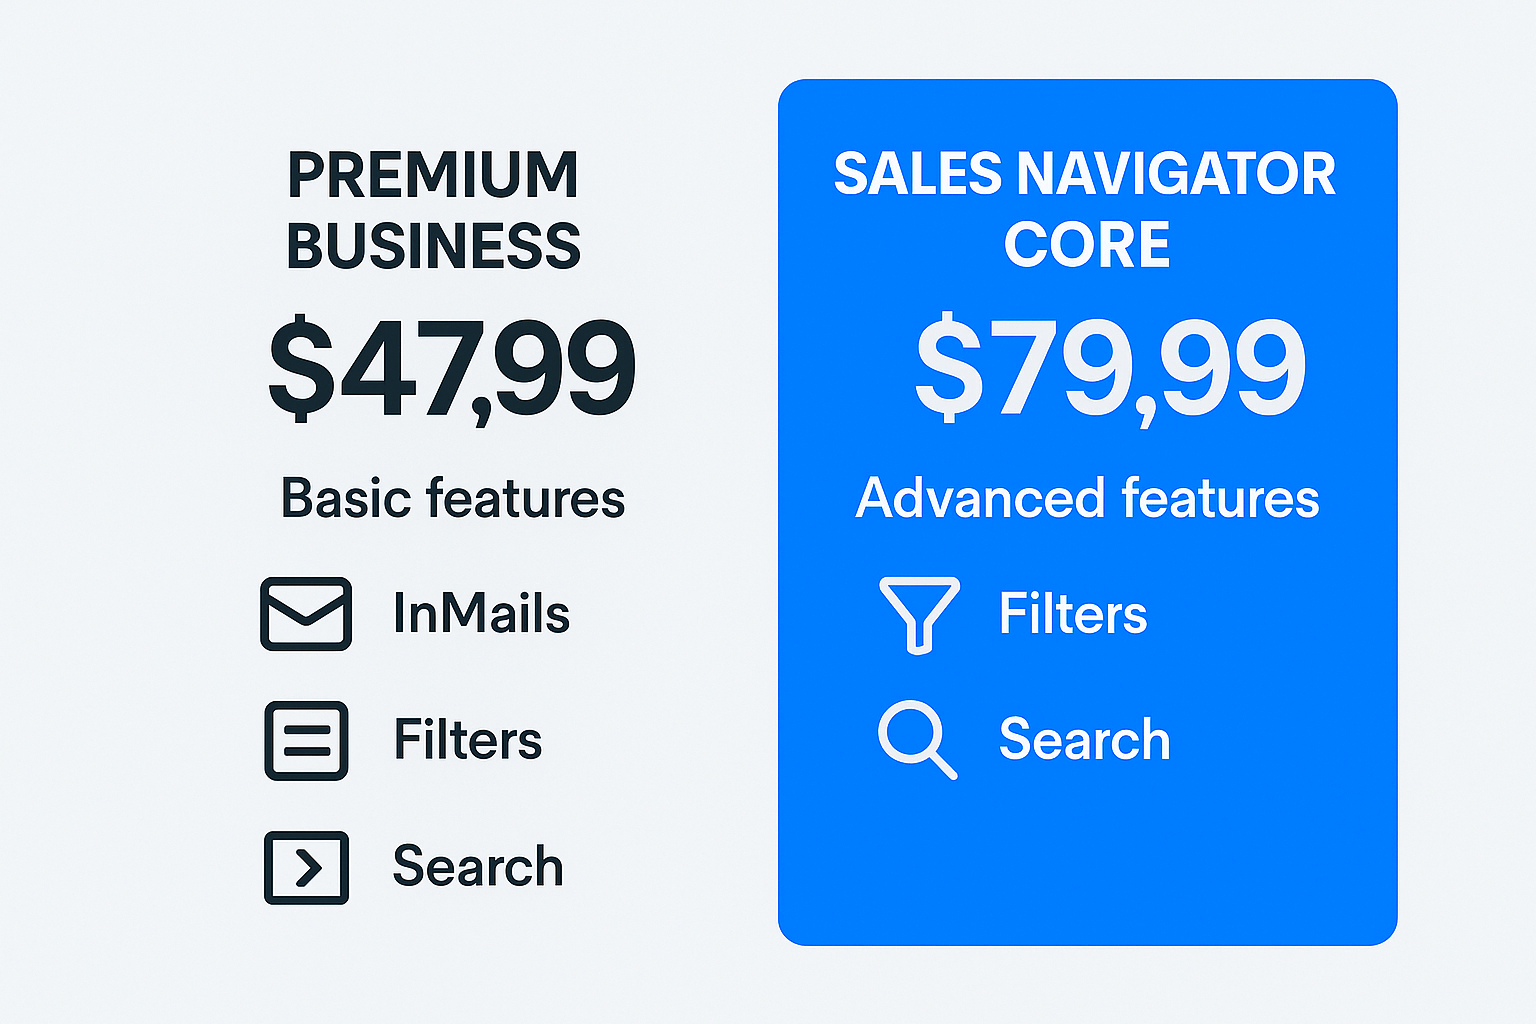
Task: Click the $79,99 price
Action: click(x=1110, y=367)
